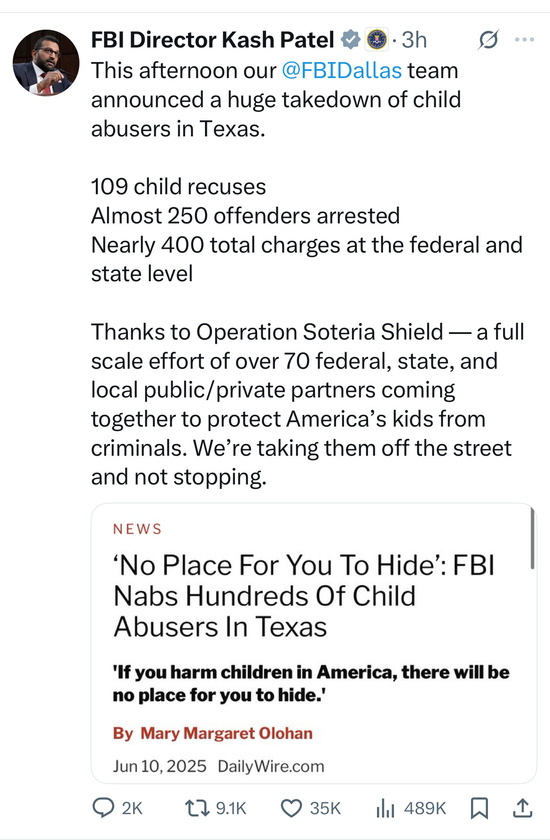
Task: Repost using the retweet icon
Action: (197, 807)
